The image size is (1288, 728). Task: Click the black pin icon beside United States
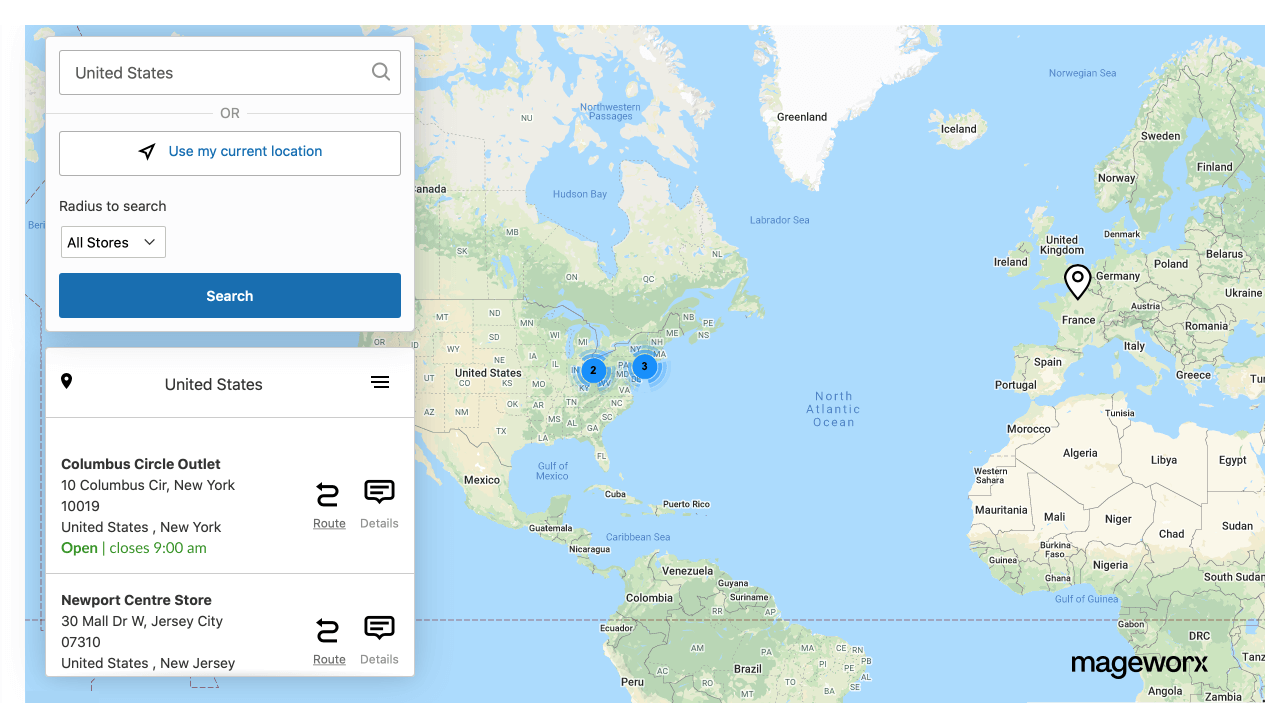(x=67, y=381)
